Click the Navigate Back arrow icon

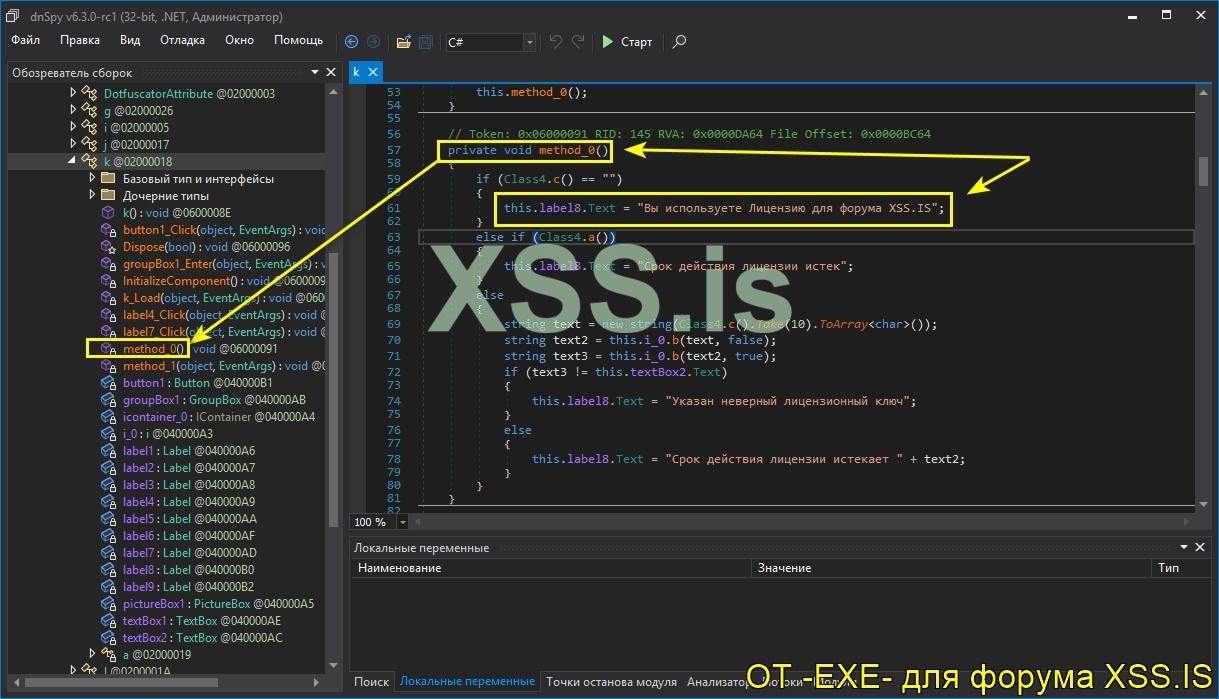[351, 42]
